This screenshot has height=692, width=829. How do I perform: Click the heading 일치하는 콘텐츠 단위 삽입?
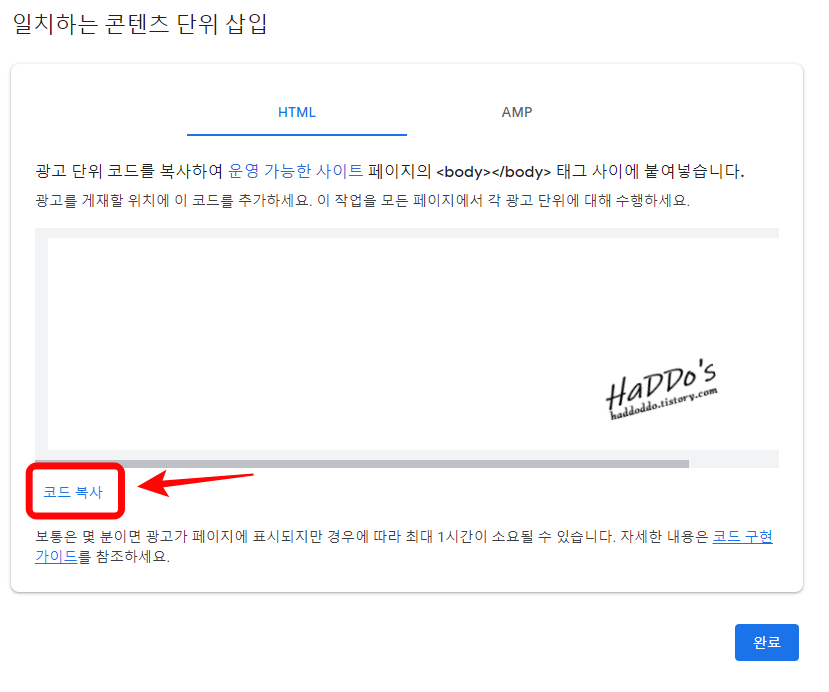[x=140, y=24]
